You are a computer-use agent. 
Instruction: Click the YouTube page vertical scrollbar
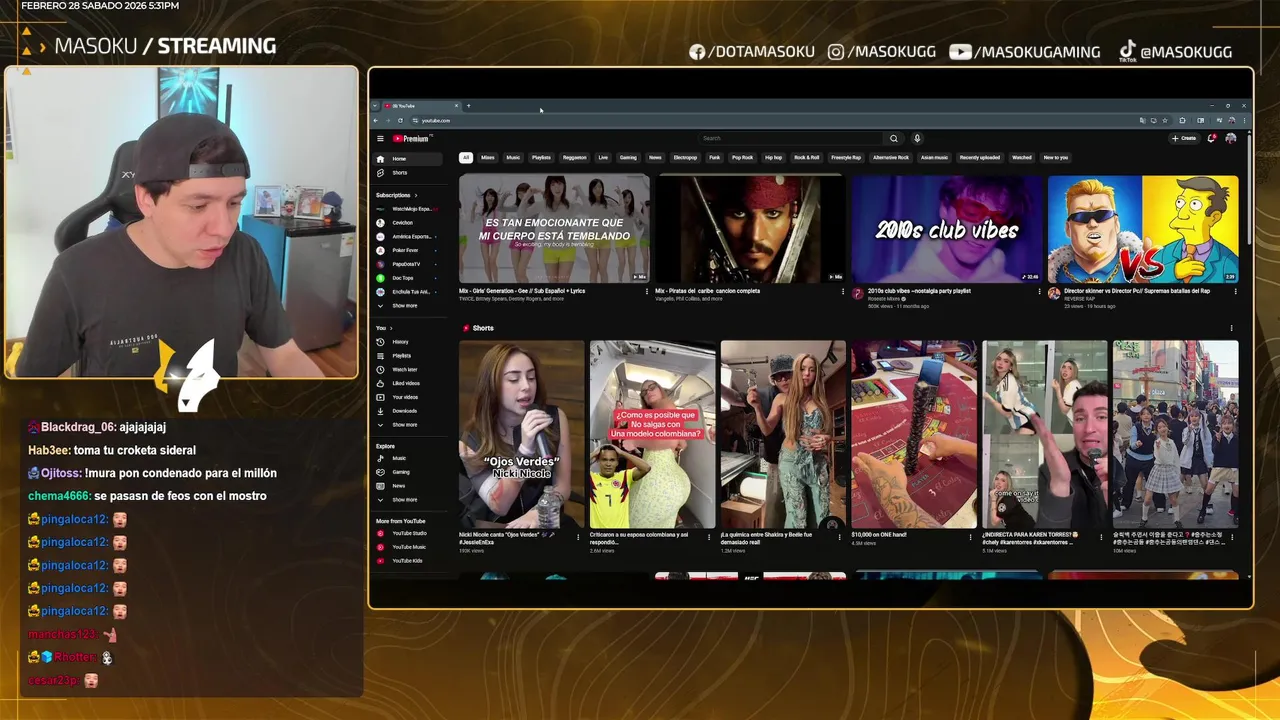tap(1247, 190)
